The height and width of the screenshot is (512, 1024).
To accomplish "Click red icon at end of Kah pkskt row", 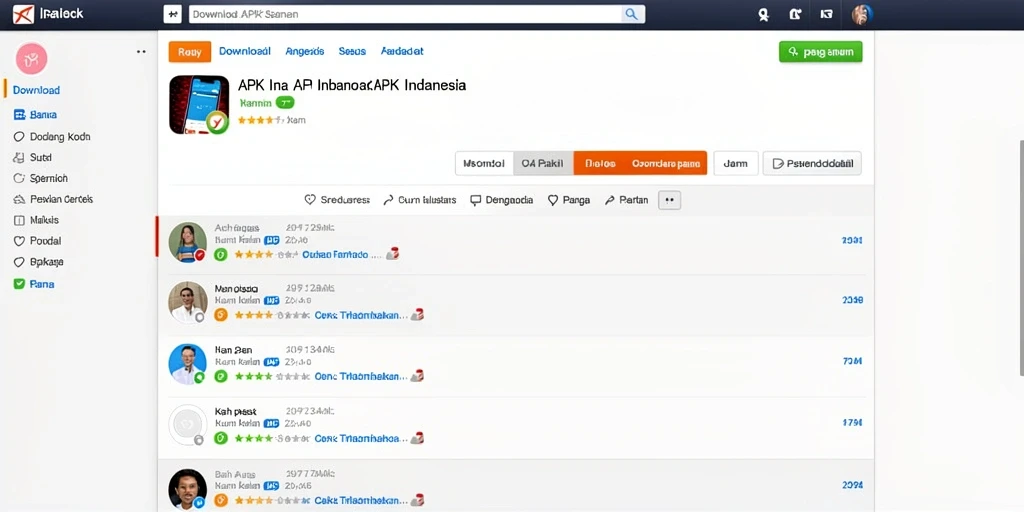I will point(417,438).
